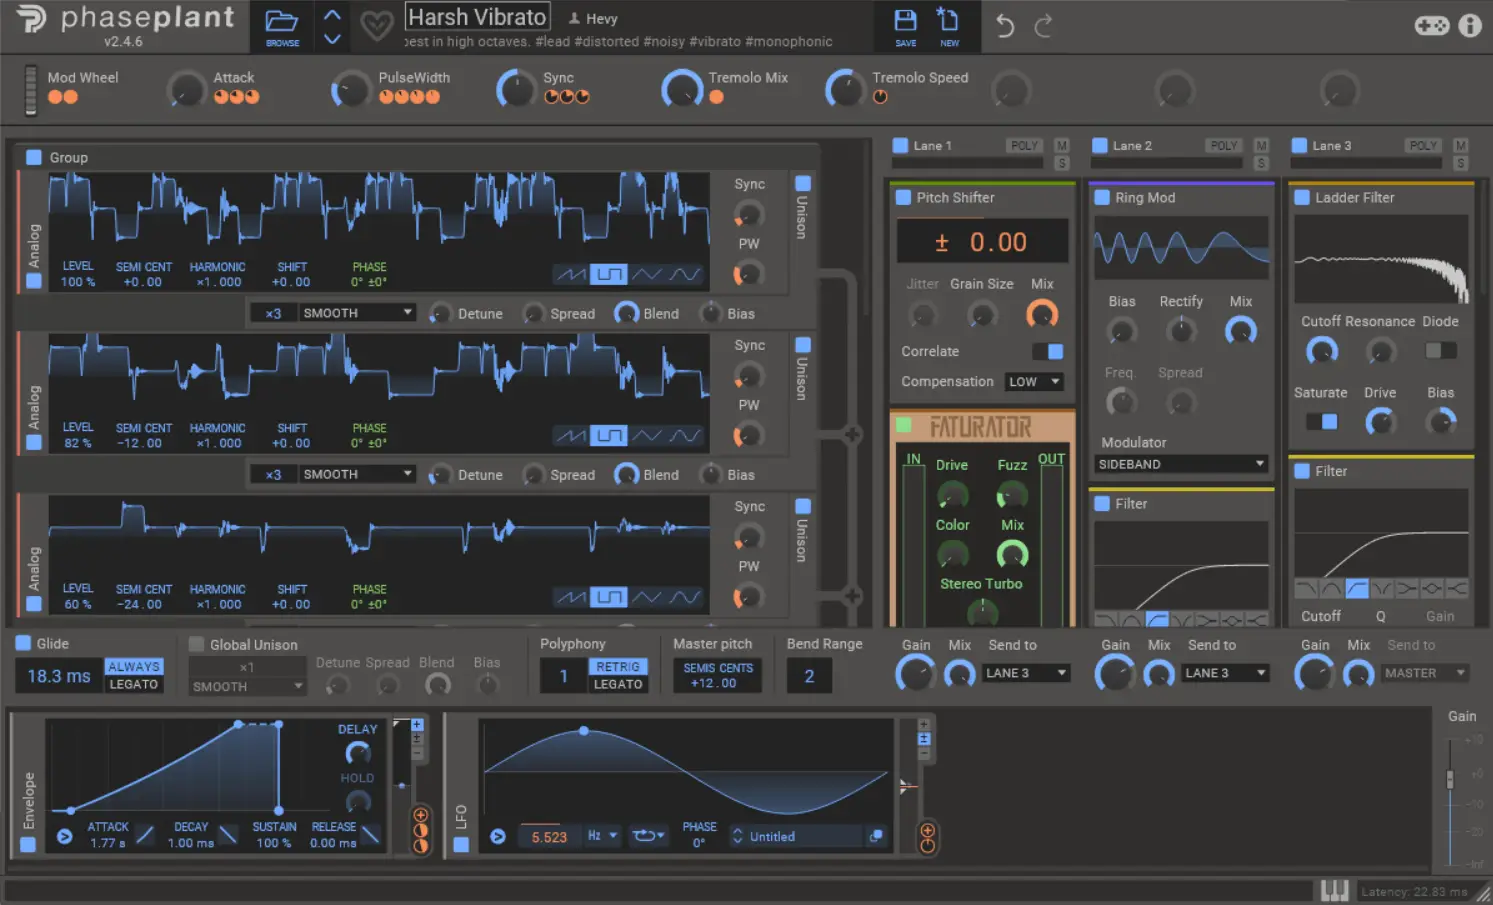Open the keyboard icon in status bar
Screen dimensions: 1493x905
(1334, 890)
